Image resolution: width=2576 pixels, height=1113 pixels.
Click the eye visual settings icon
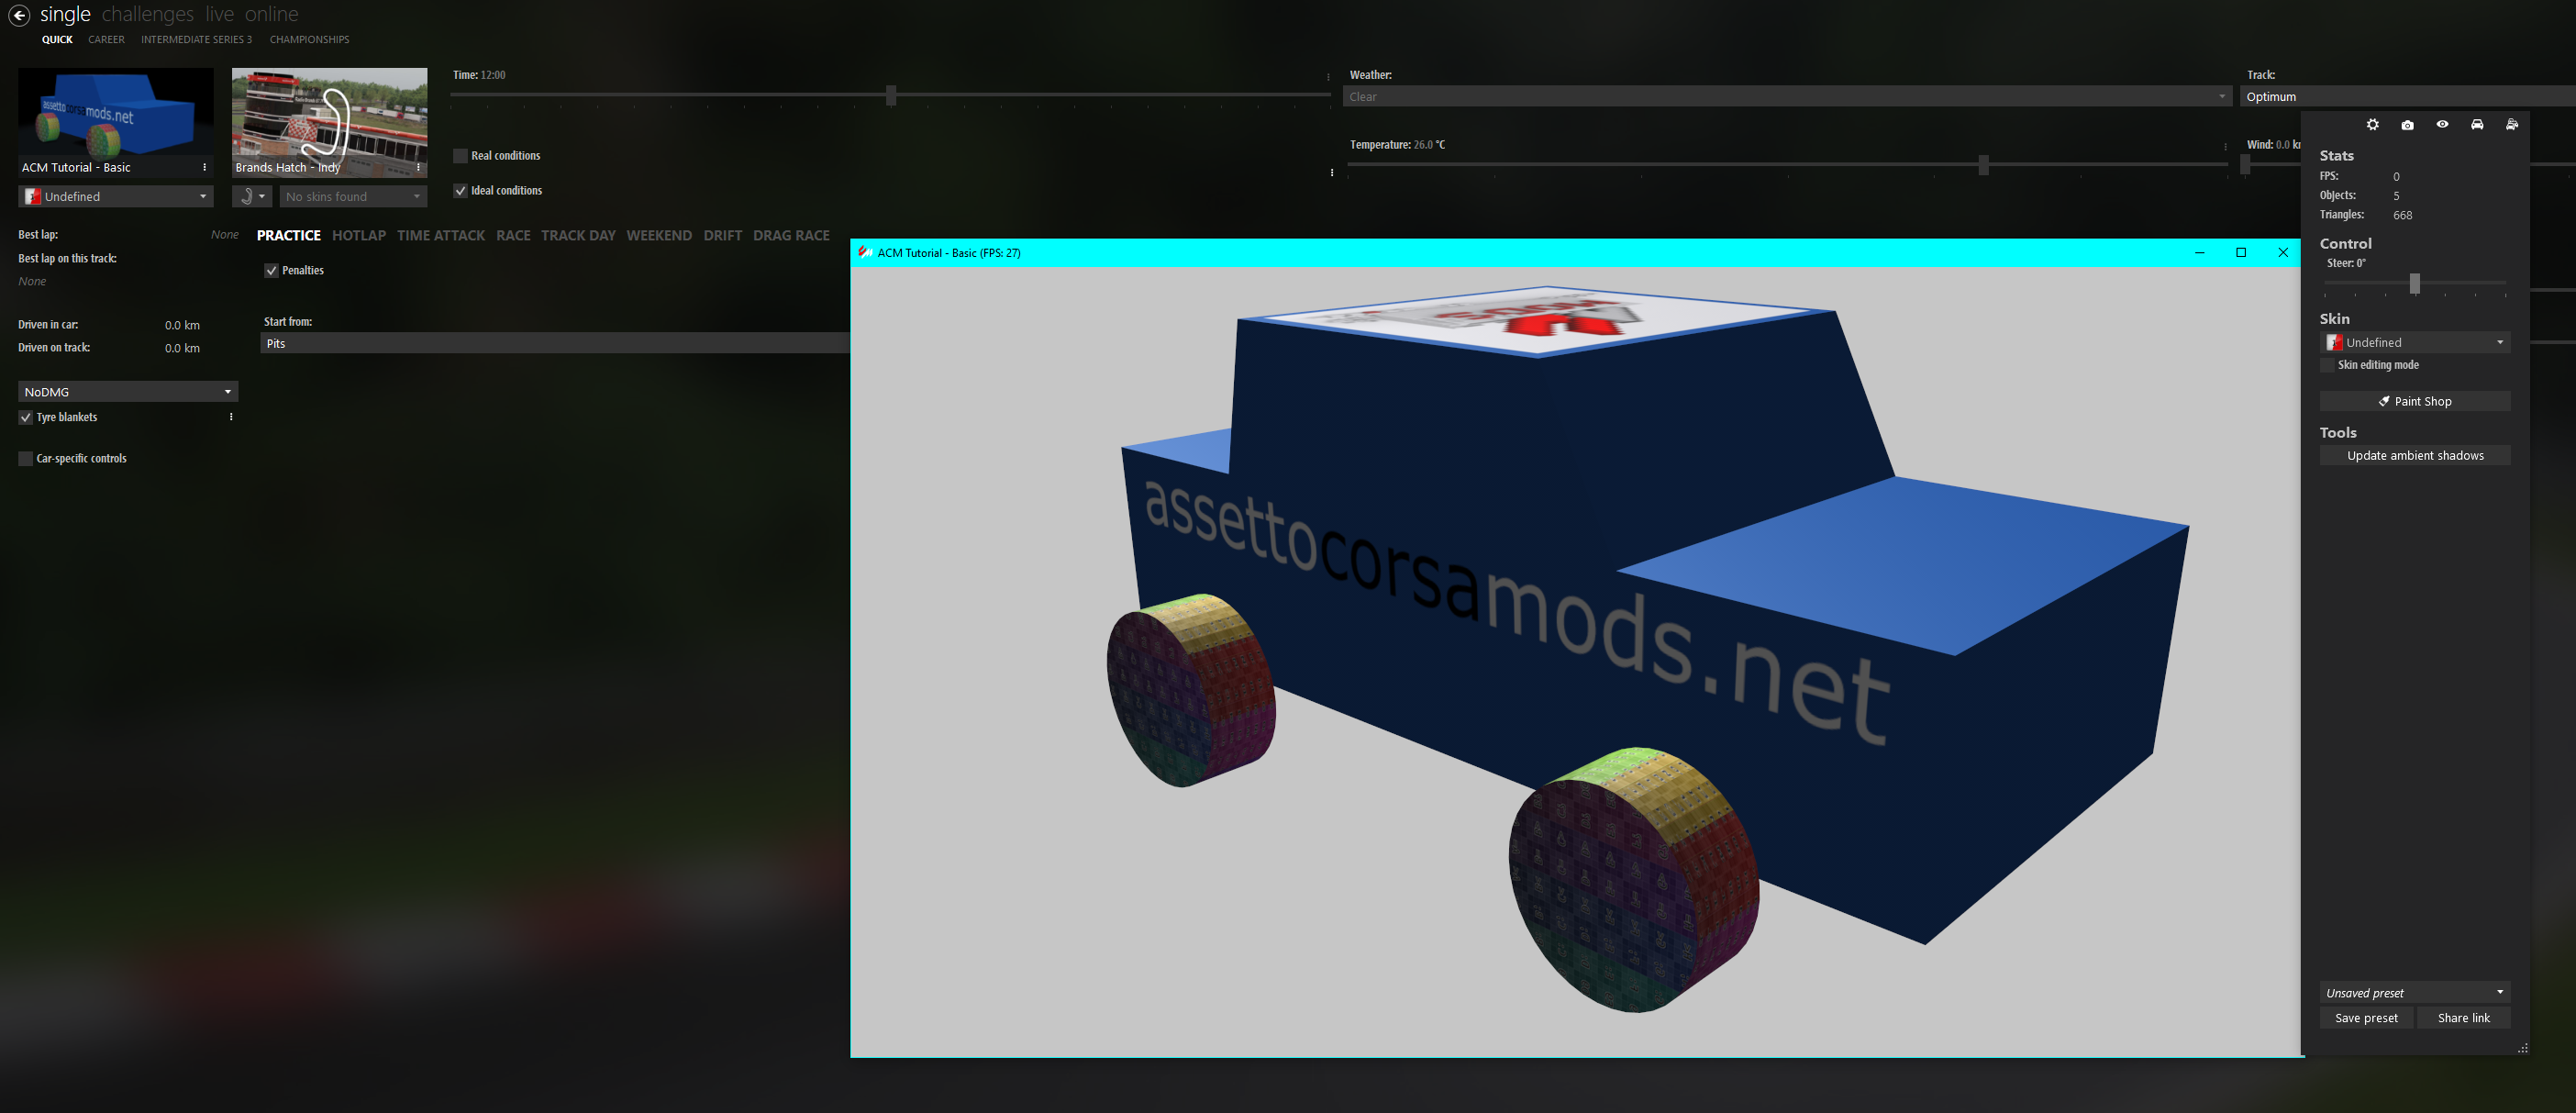2442,124
